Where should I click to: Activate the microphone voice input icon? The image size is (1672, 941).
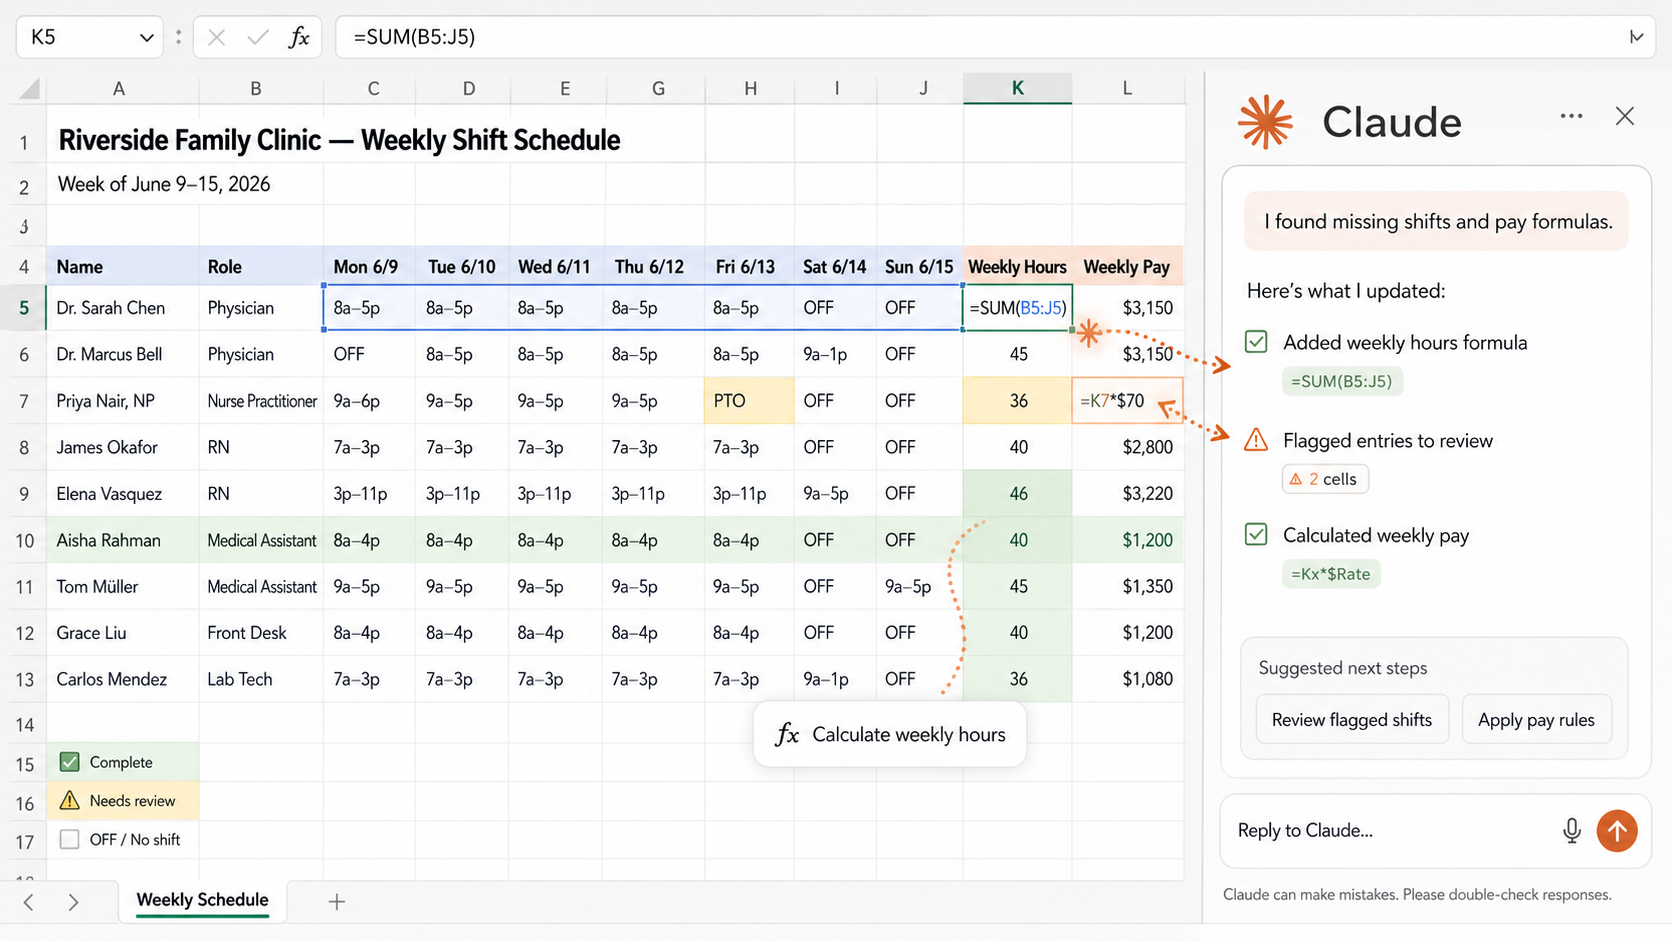[1572, 830]
